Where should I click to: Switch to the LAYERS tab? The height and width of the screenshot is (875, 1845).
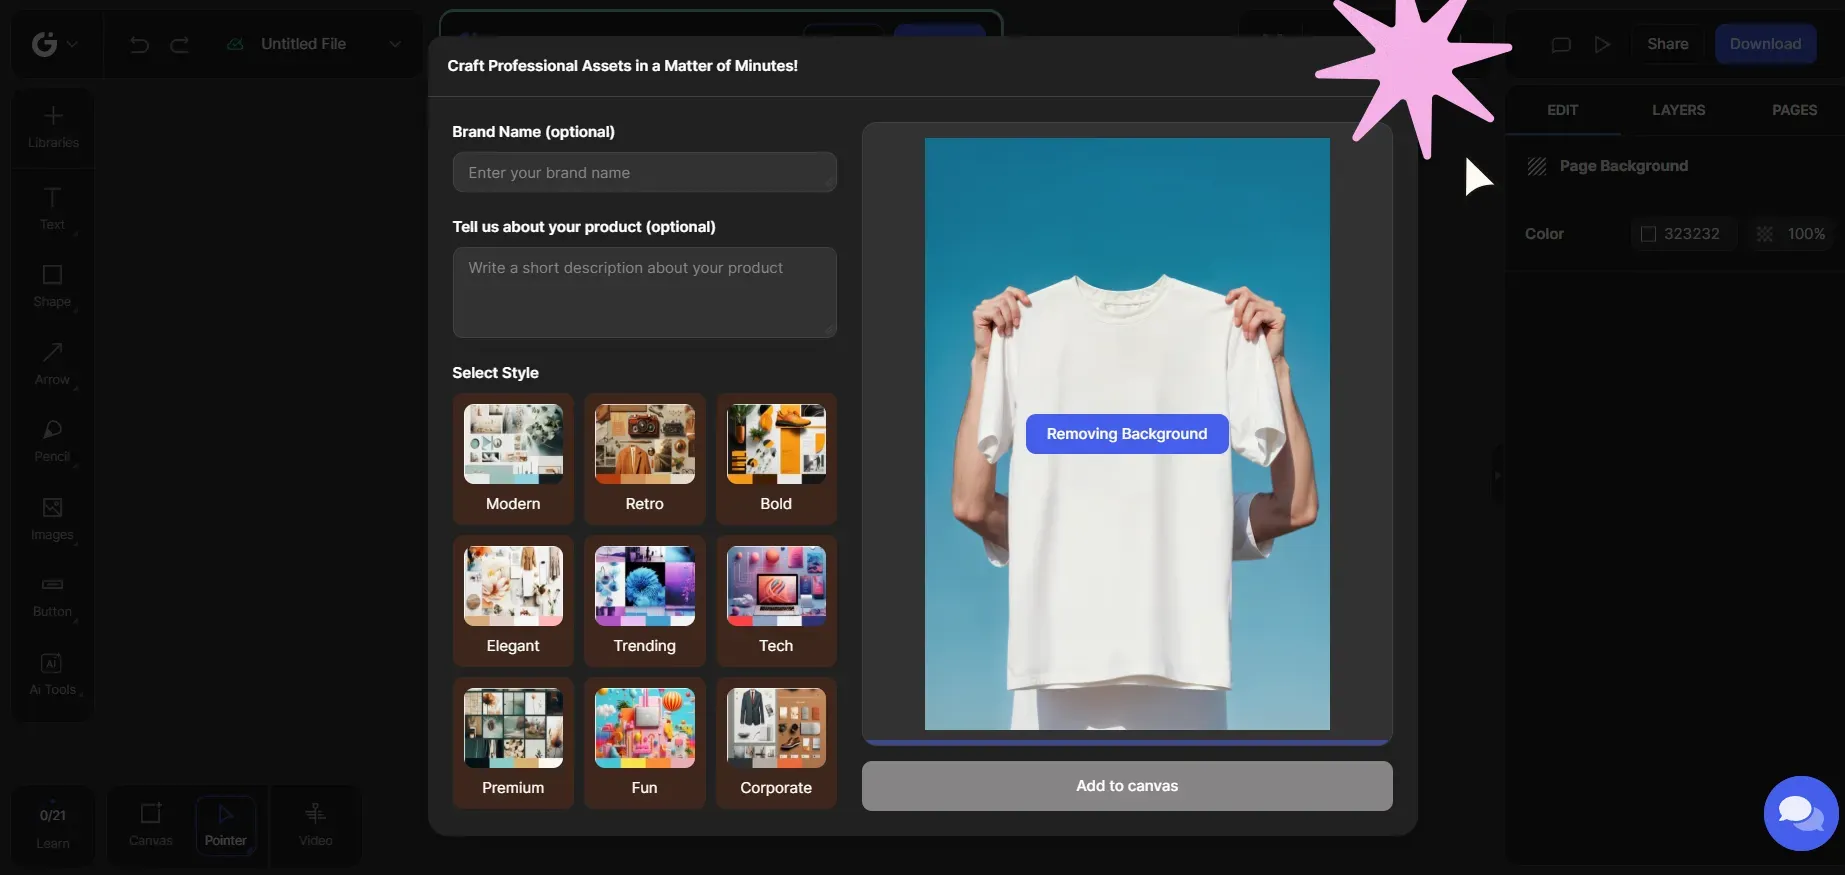pos(1679,110)
